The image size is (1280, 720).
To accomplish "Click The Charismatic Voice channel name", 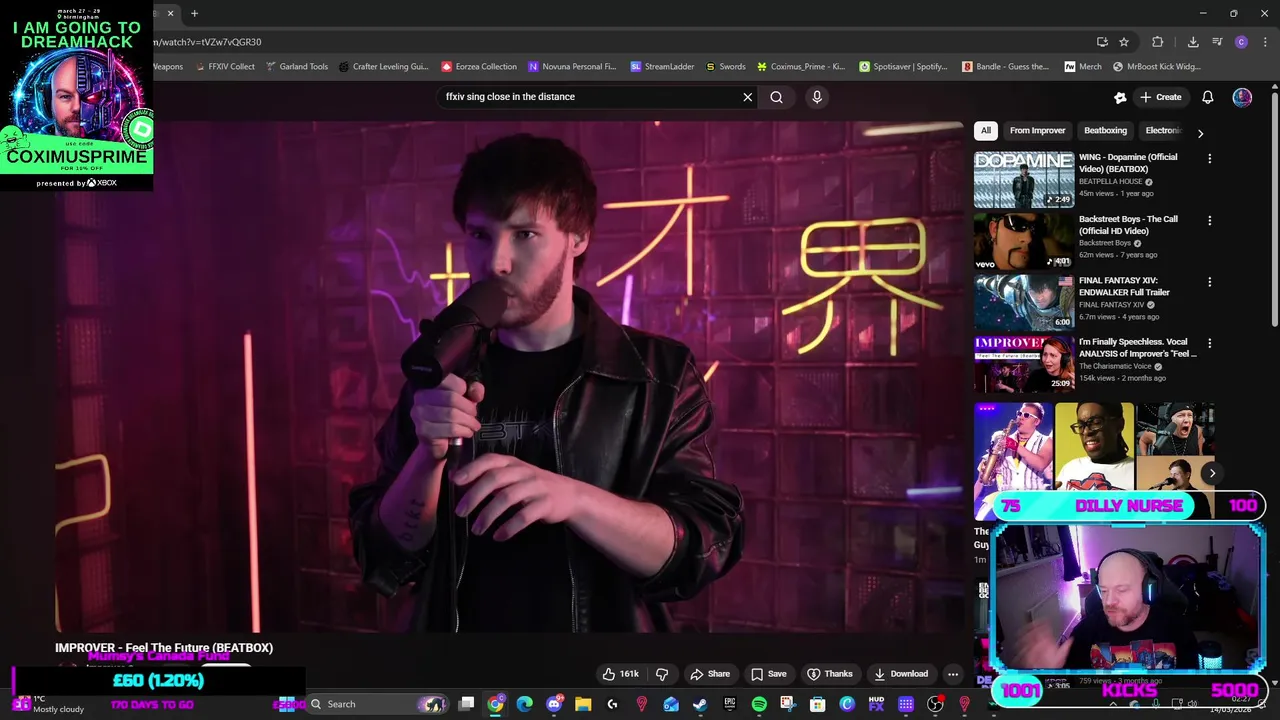I will pos(1115,366).
